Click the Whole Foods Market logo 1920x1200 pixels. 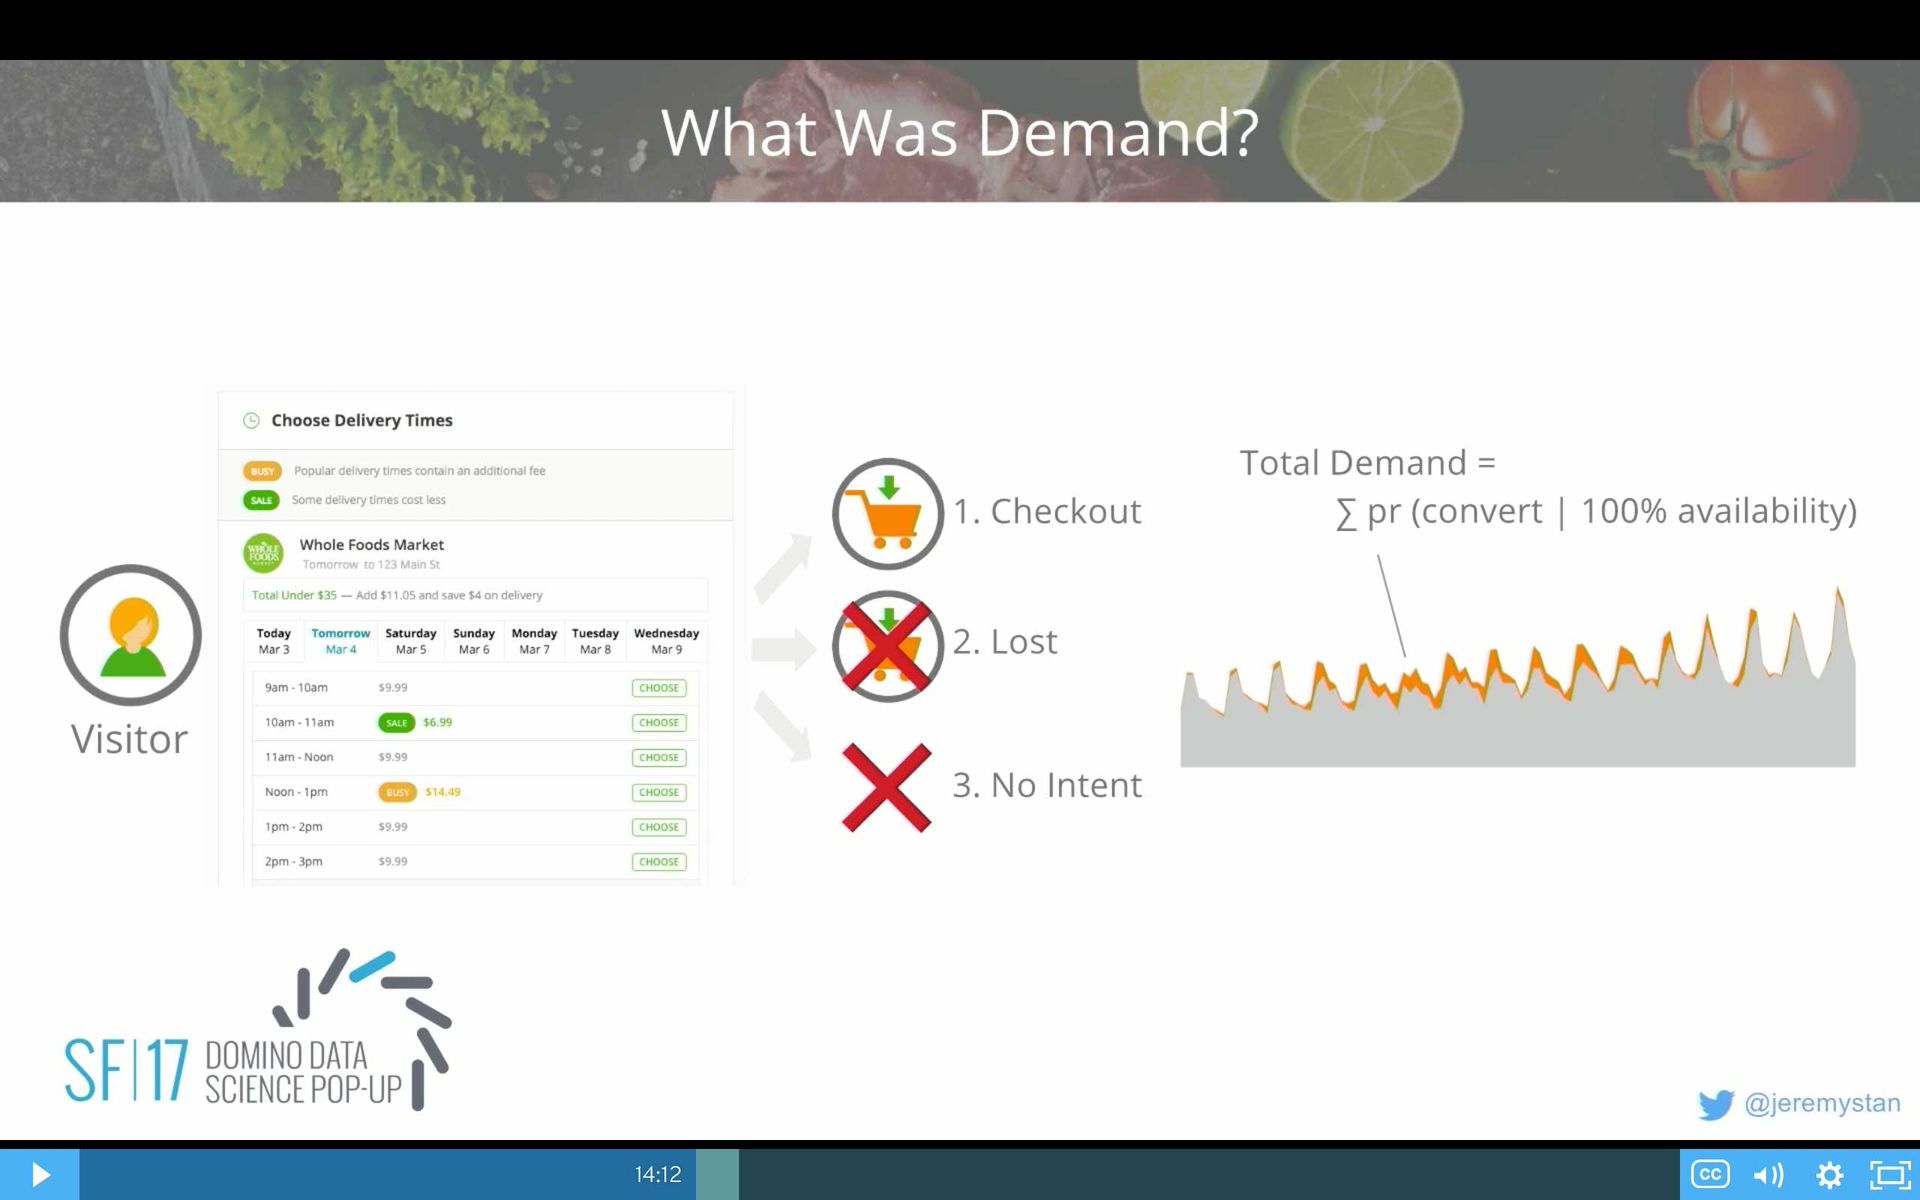[x=264, y=553]
